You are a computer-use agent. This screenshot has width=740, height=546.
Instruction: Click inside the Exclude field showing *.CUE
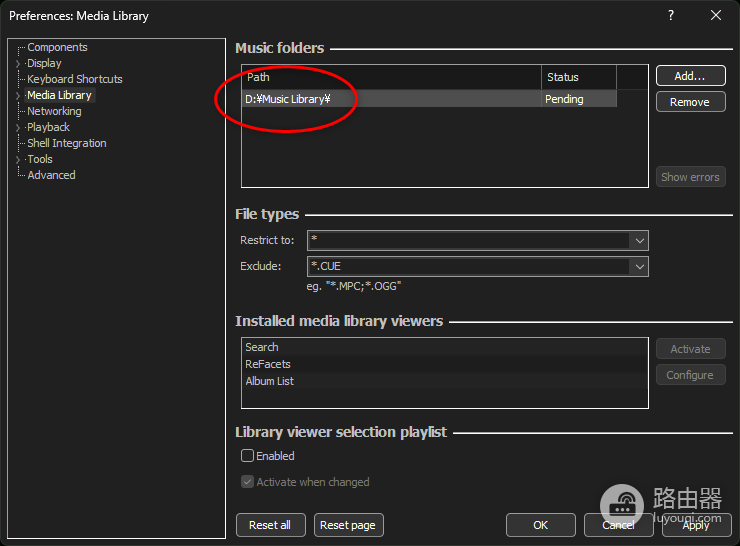469,267
